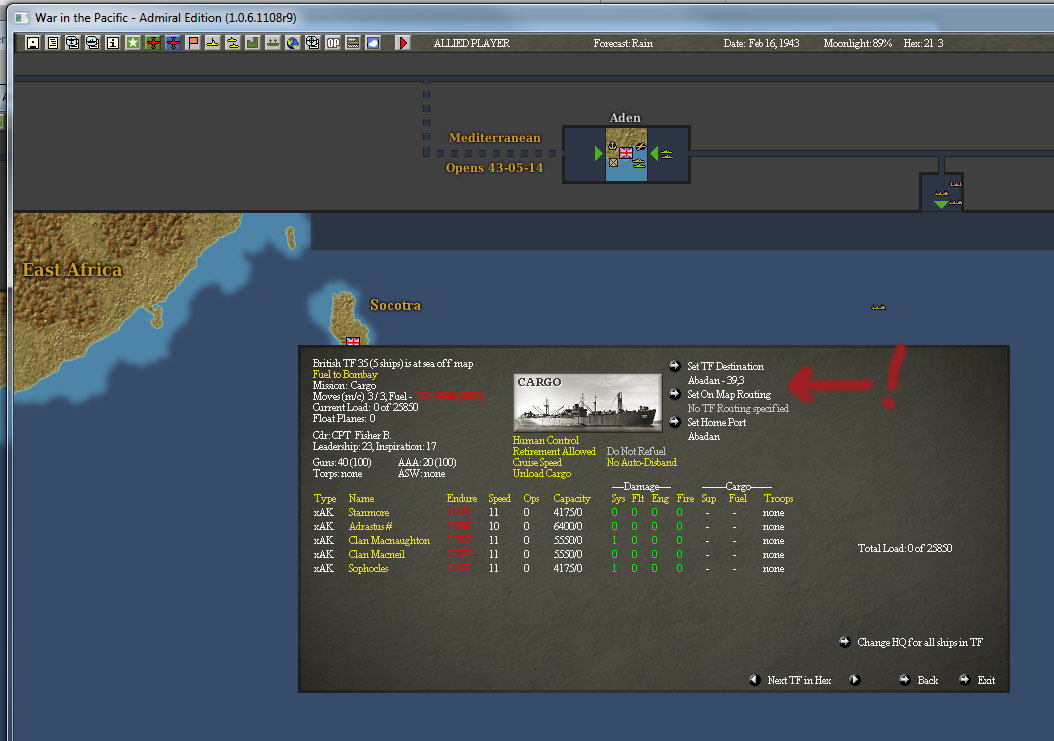Click the Set Home Port arrow
This screenshot has height=741, width=1054.
click(x=675, y=422)
